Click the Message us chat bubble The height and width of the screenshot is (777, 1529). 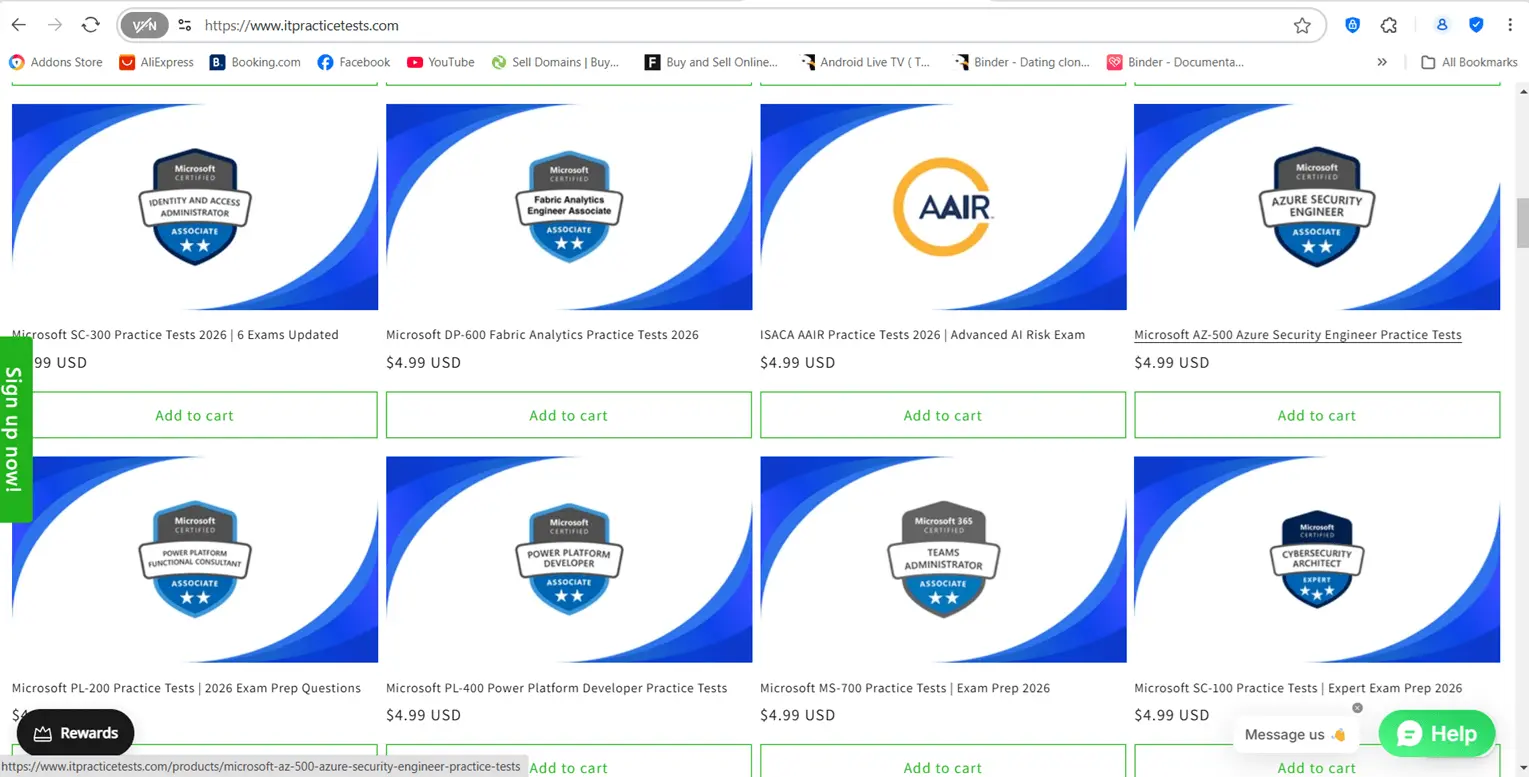[x=1295, y=735]
